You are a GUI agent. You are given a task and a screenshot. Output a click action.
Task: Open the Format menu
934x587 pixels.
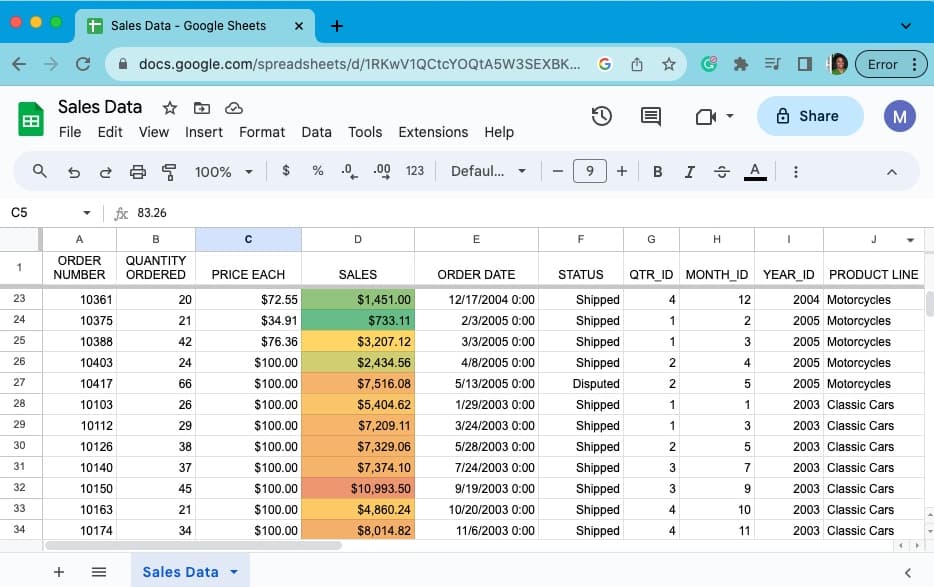pos(262,132)
